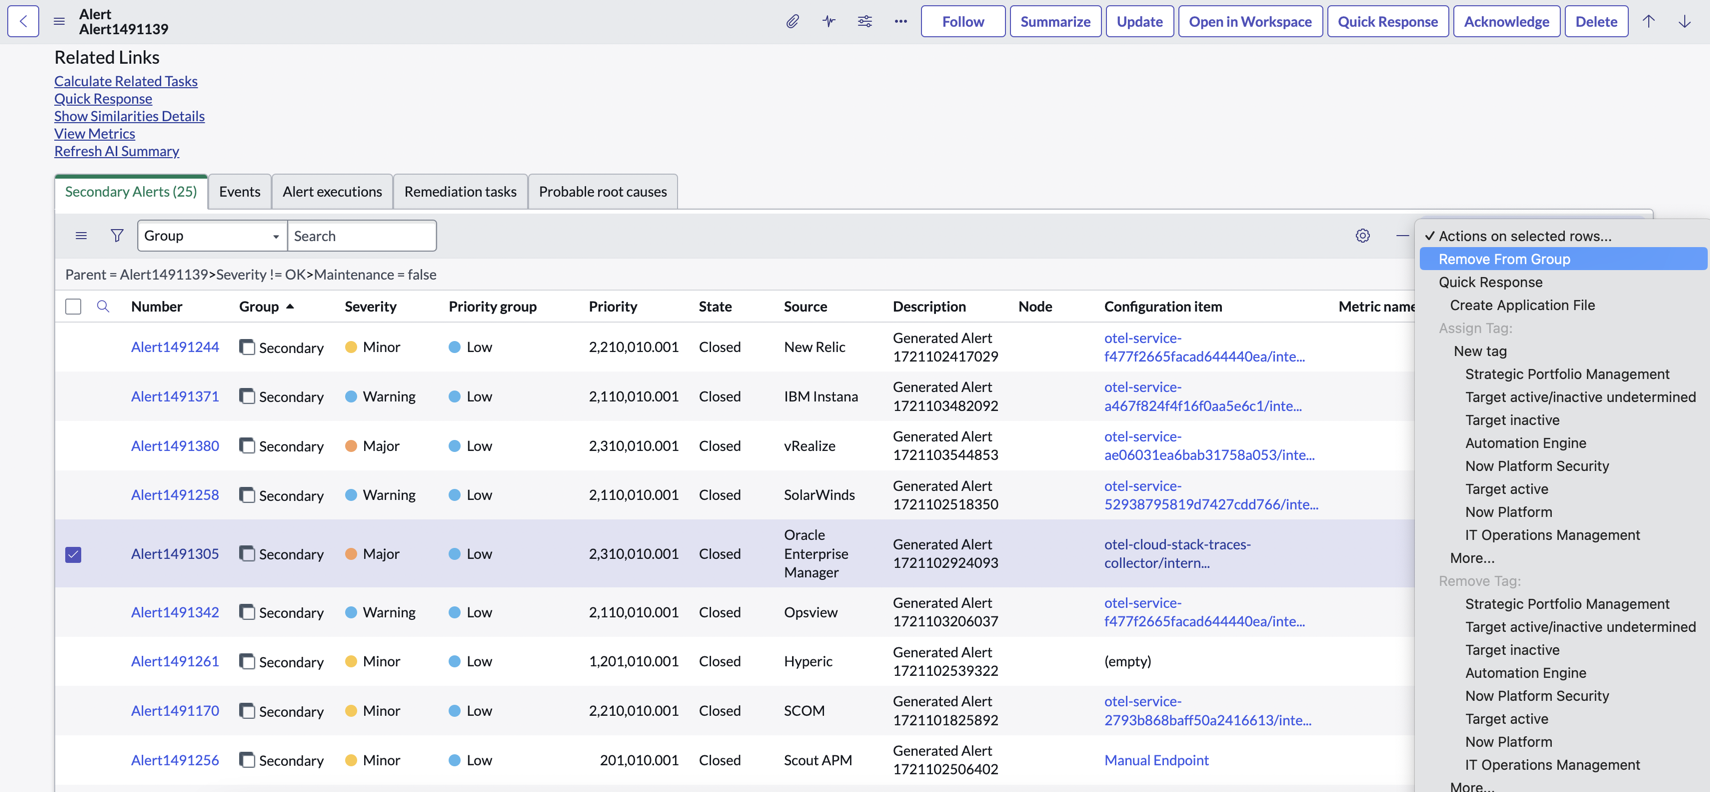Open the activity stream icon
Image resolution: width=1710 pixels, height=792 pixels.
point(829,21)
